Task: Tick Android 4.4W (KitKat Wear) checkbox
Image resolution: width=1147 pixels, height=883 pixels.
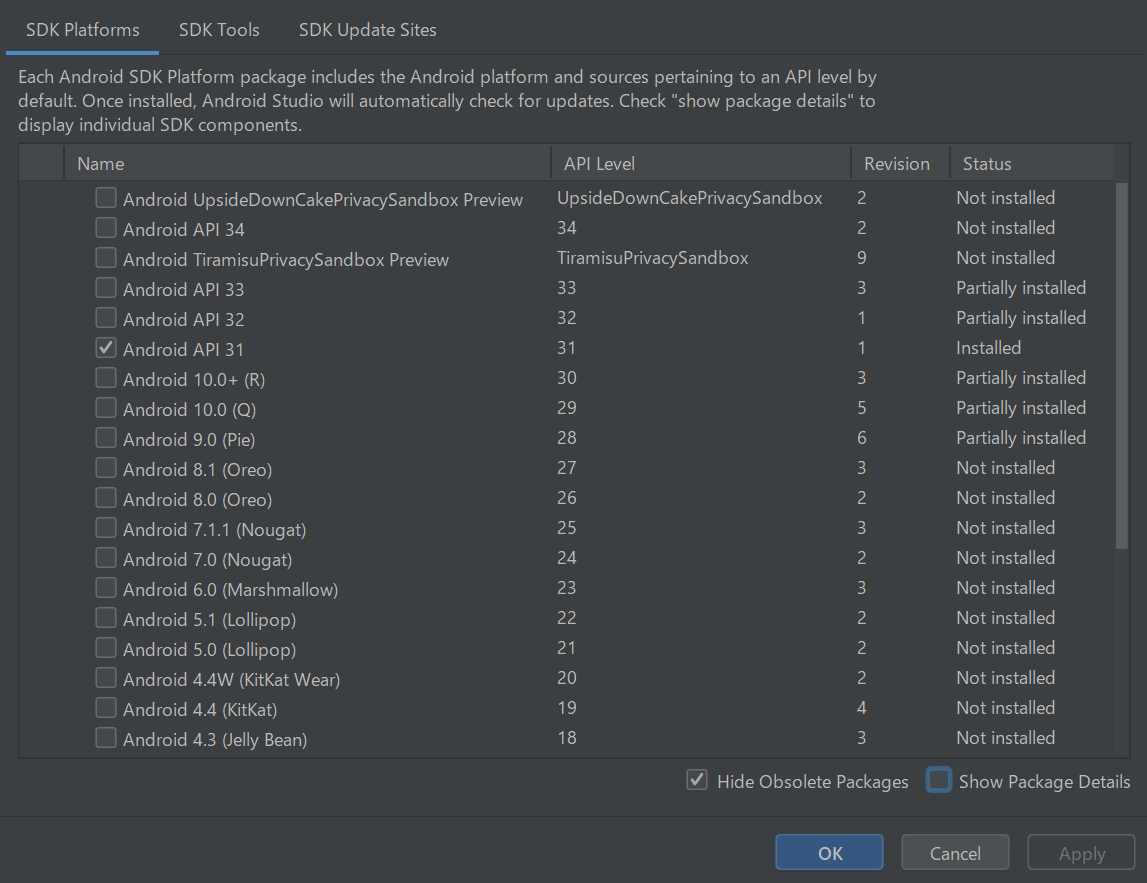Action: 106,678
